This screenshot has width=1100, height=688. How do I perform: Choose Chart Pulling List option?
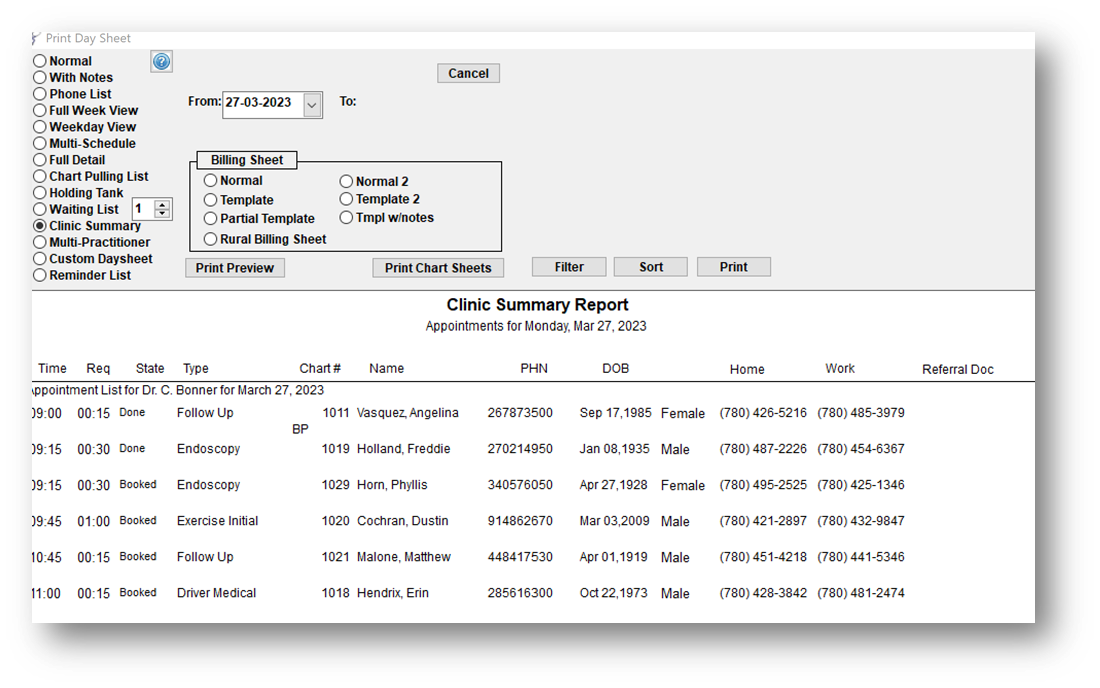[39, 176]
